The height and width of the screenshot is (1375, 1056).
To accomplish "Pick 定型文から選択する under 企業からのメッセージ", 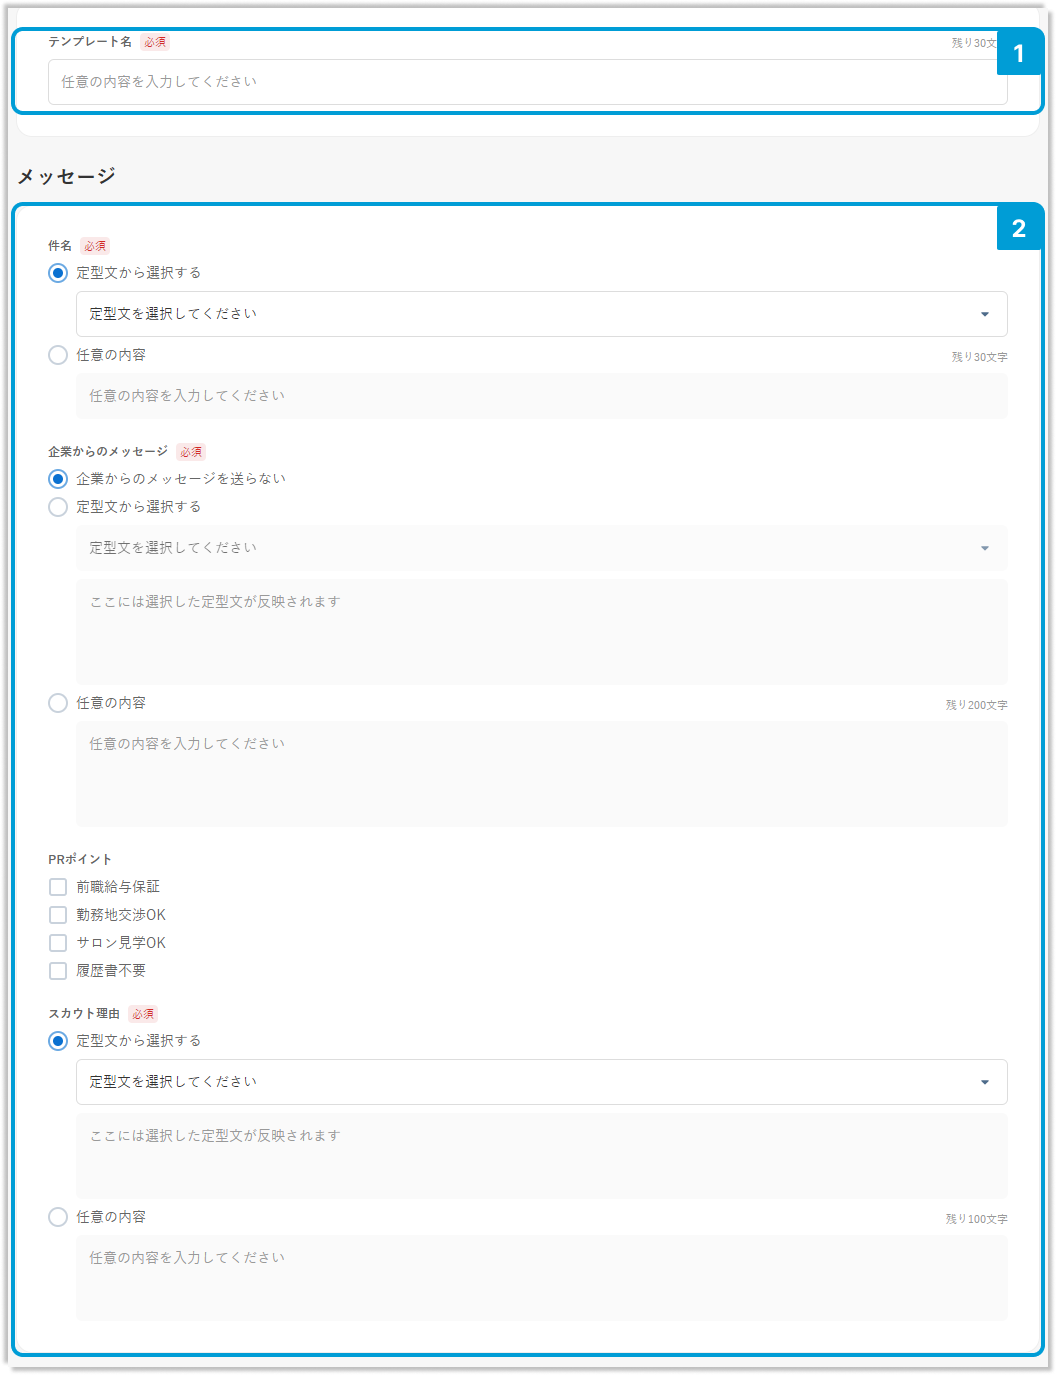I will 58,507.
